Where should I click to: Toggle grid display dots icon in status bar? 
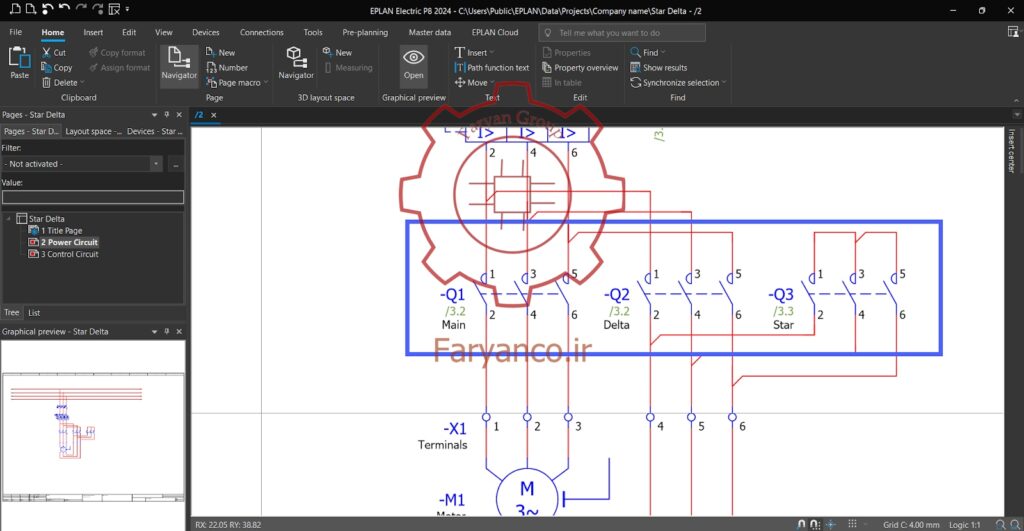click(x=852, y=524)
